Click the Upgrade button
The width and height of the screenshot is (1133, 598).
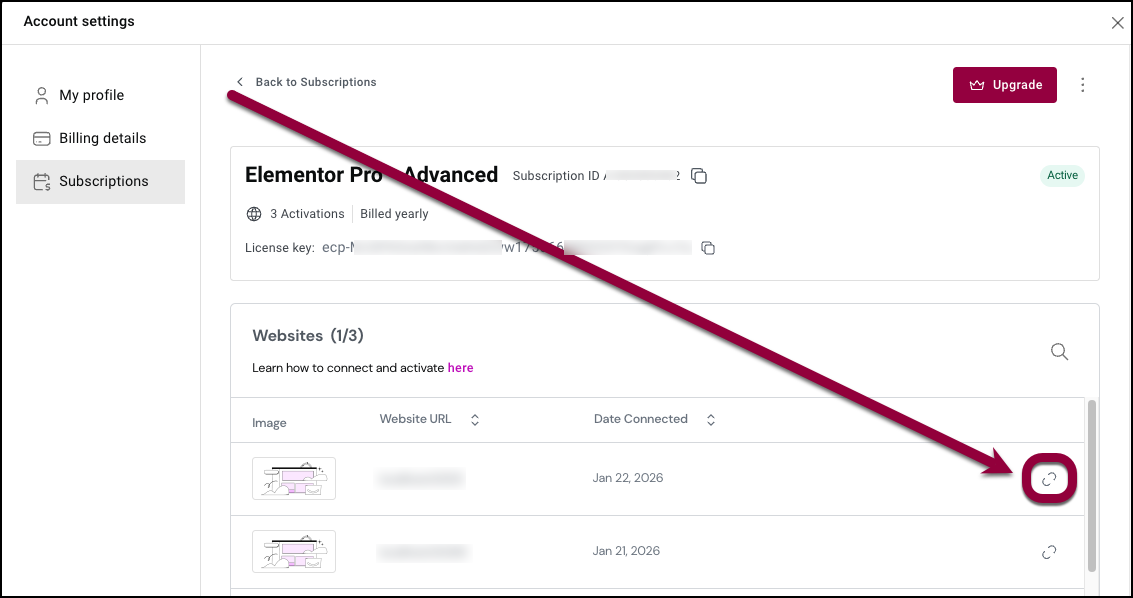click(1004, 85)
